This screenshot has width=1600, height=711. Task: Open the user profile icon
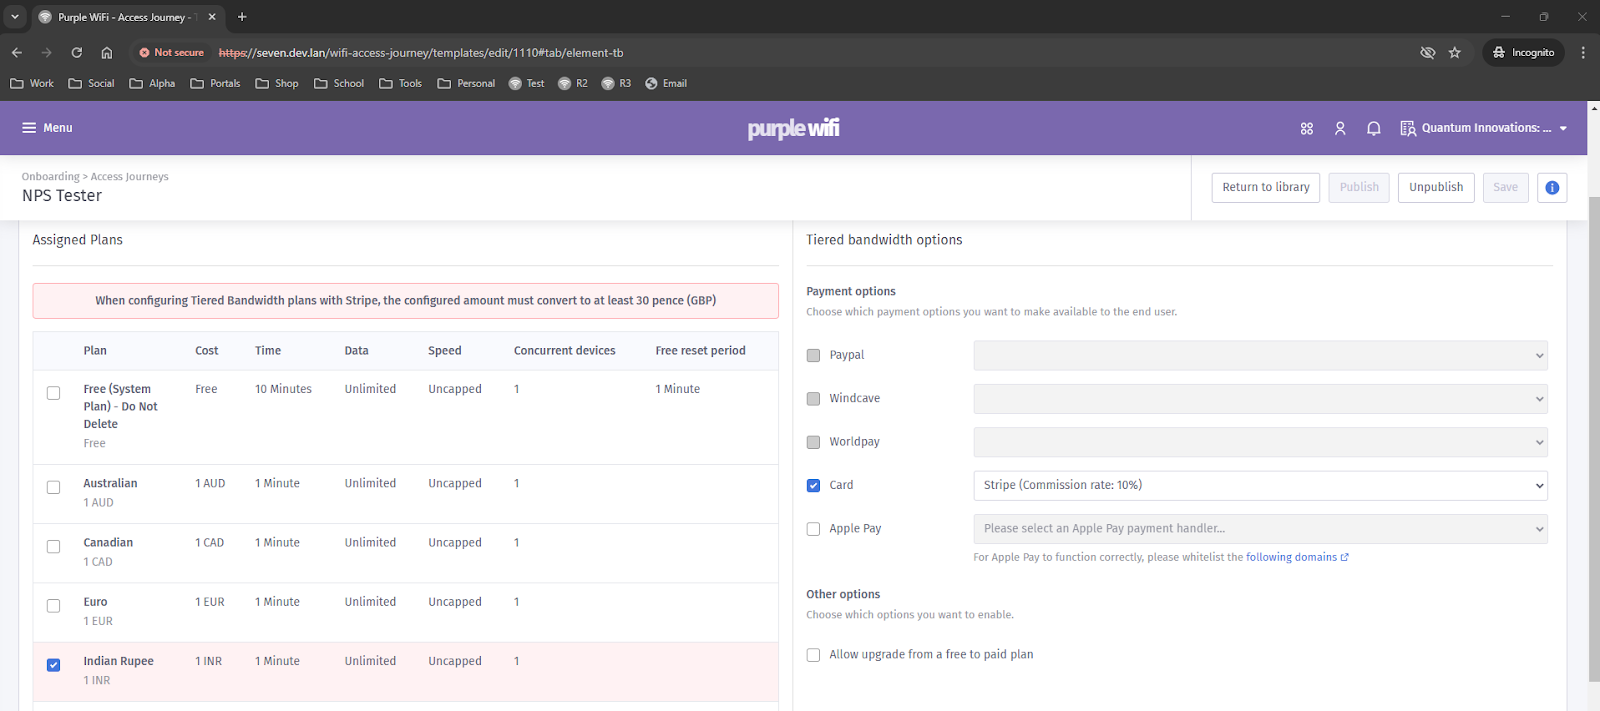click(x=1340, y=128)
